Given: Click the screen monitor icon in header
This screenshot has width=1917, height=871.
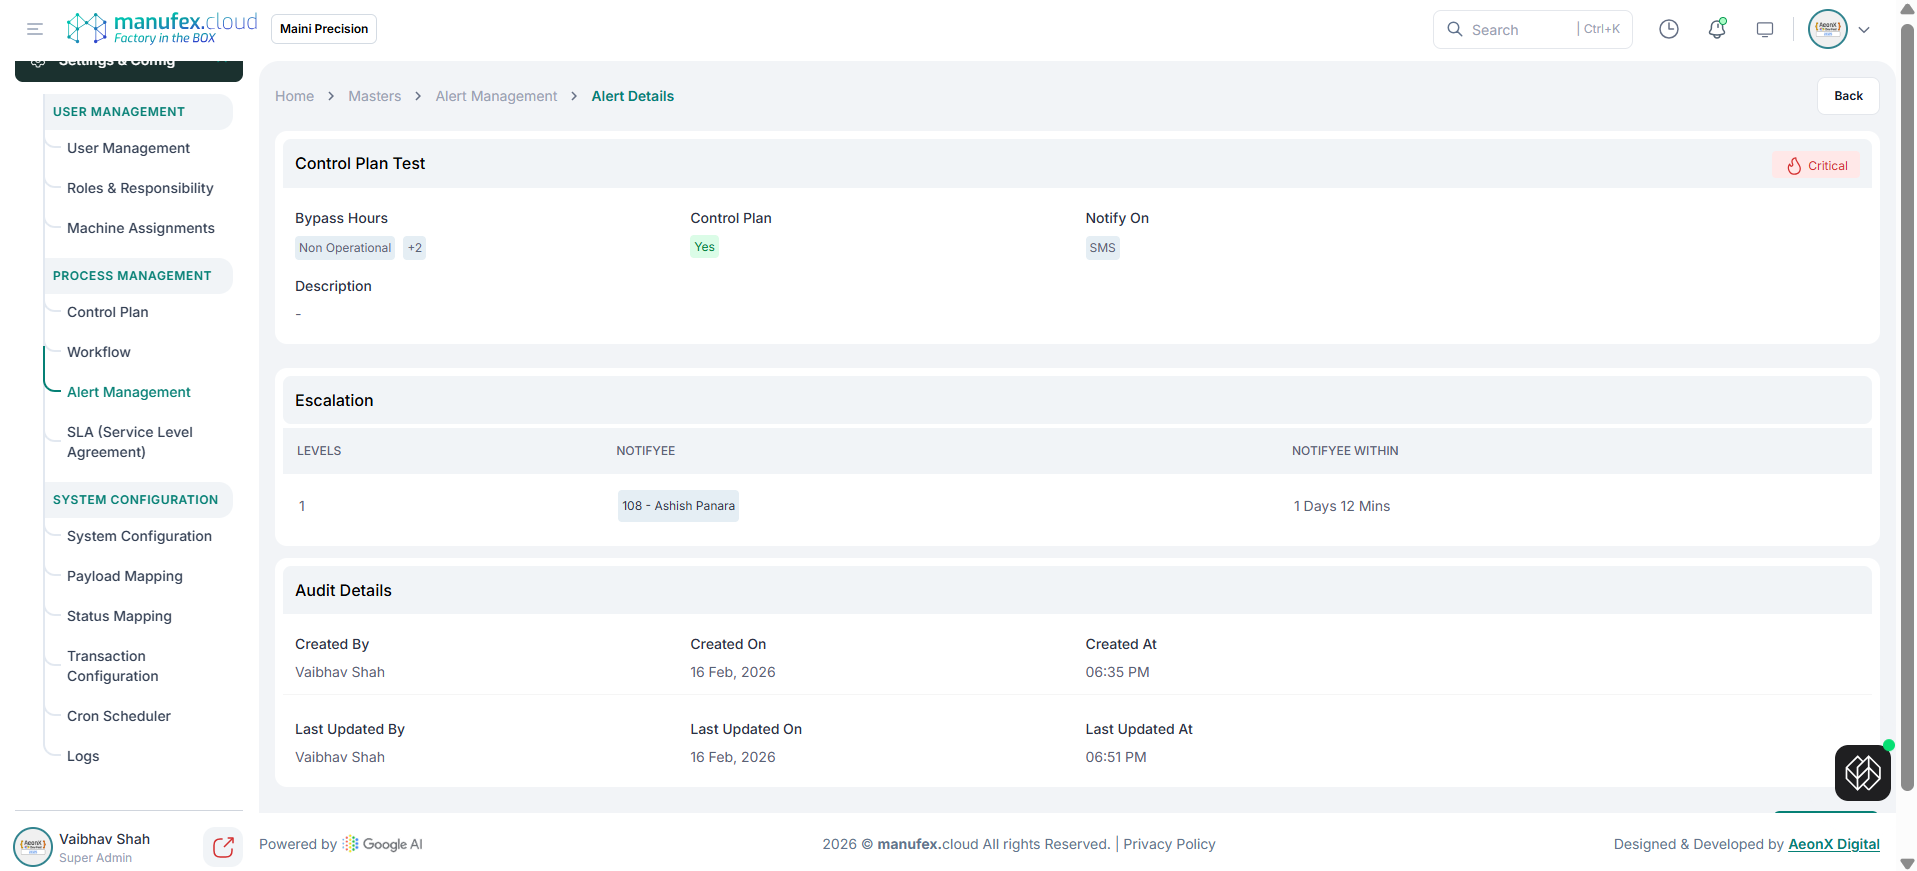Looking at the screenshot, I should click(1764, 29).
